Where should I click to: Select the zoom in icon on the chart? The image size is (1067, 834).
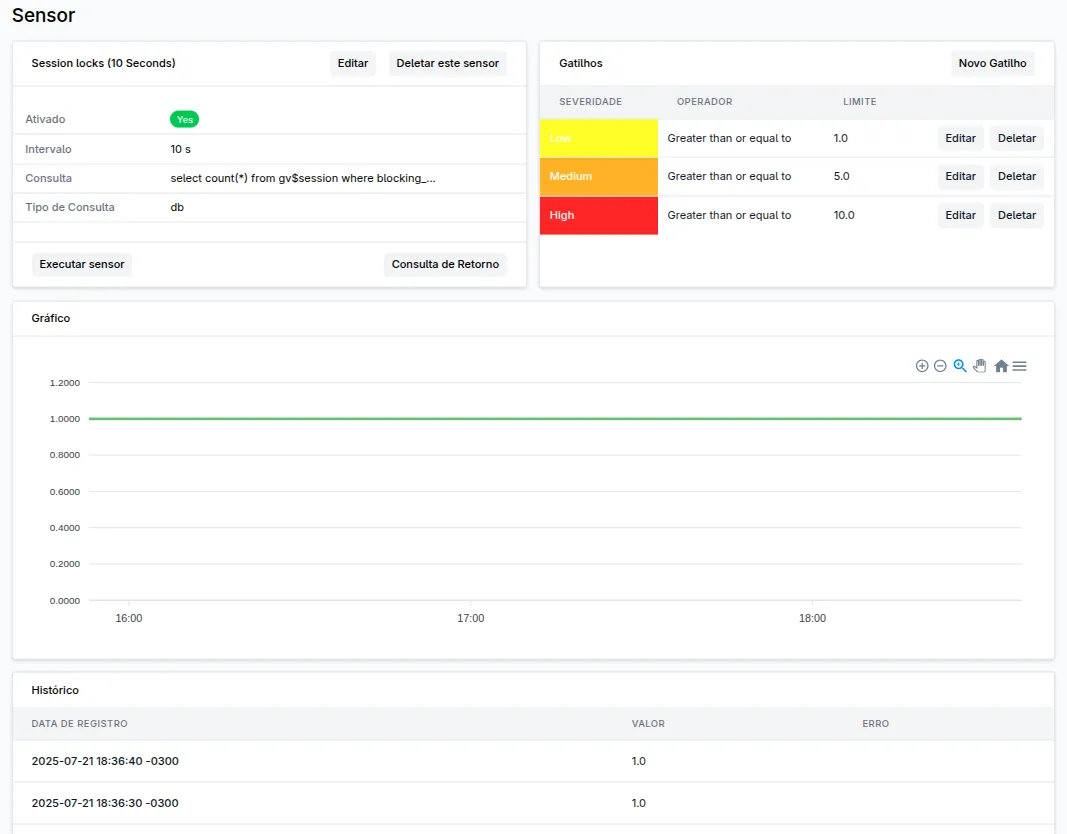click(x=922, y=366)
